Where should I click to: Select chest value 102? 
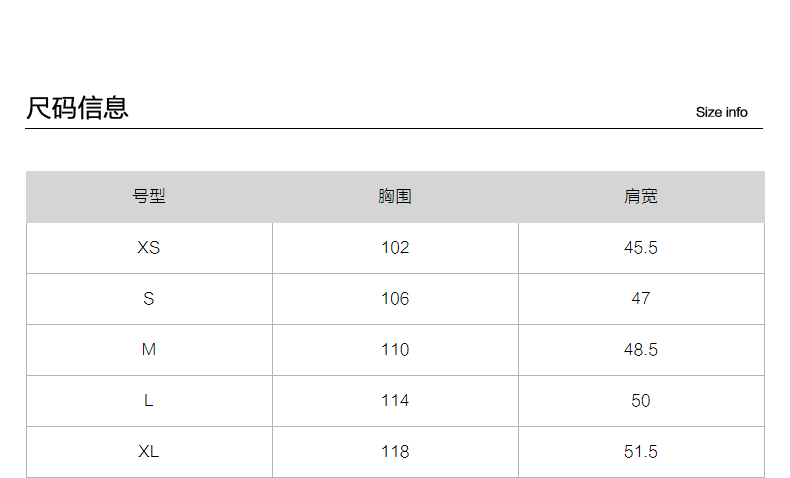tap(395, 248)
